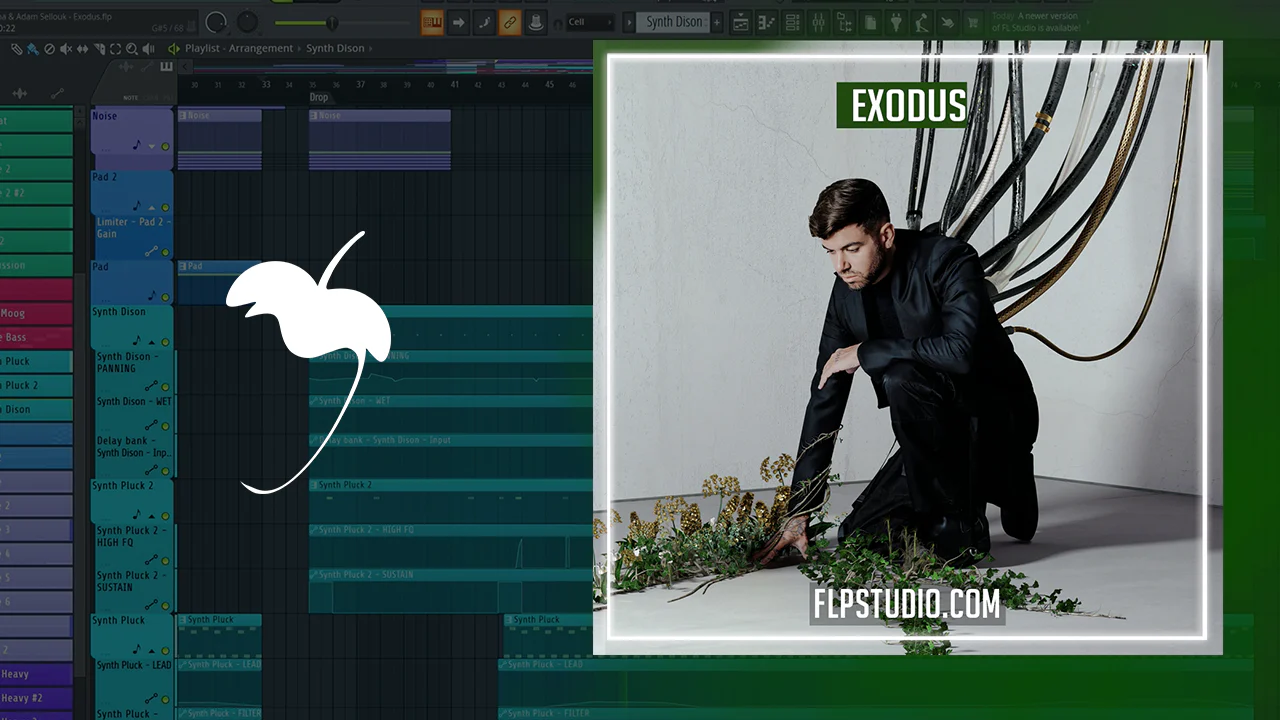Select the paint brush tool
The image size is (1280, 720).
[33, 49]
